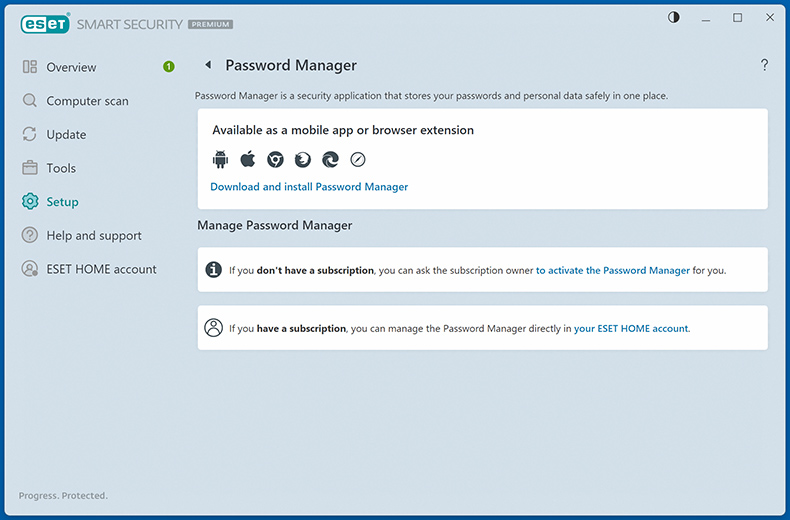The width and height of the screenshot is (790, 520).
Task: Click the Overview dashboard icon in sidebar
Action: [x=30, y=67]
